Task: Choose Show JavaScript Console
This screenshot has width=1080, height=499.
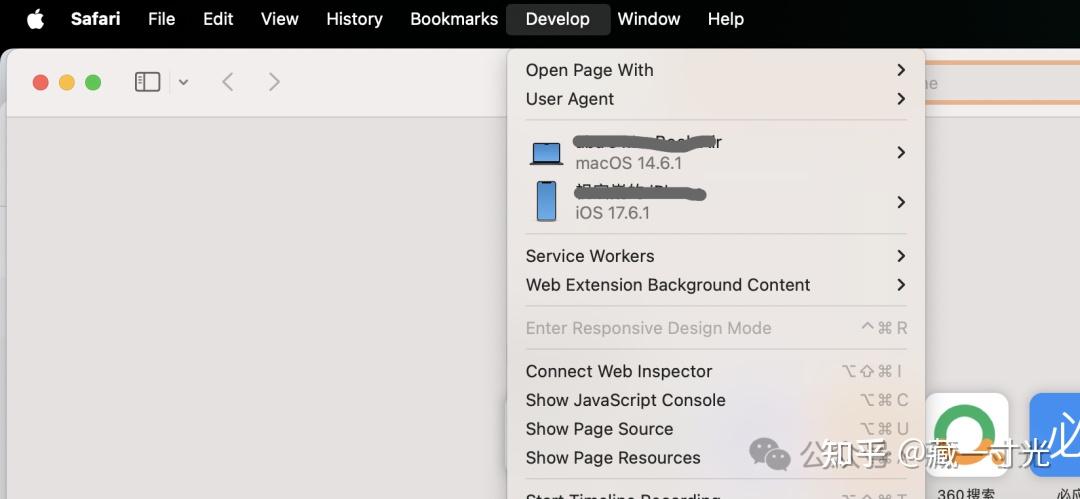Action: pyautogui.click(x=626, y=400)
